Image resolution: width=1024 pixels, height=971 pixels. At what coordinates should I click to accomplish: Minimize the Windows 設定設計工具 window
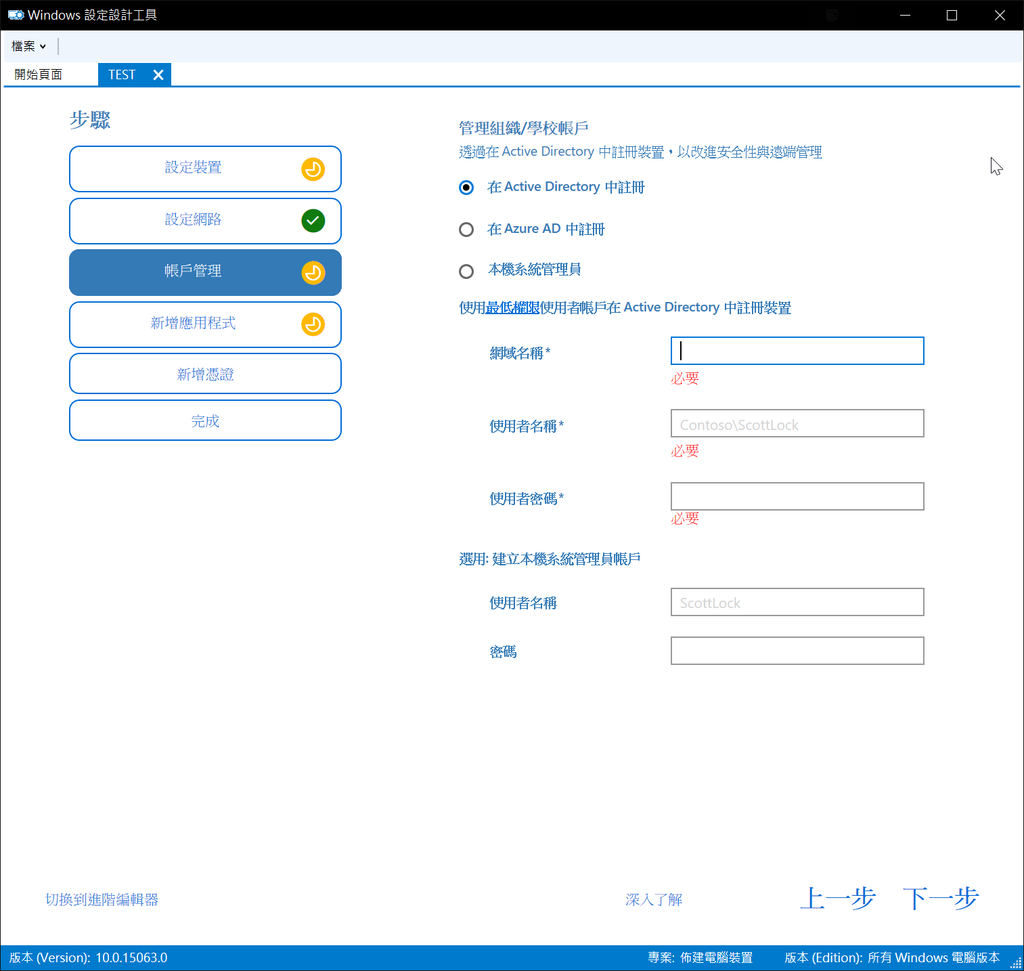904,15
